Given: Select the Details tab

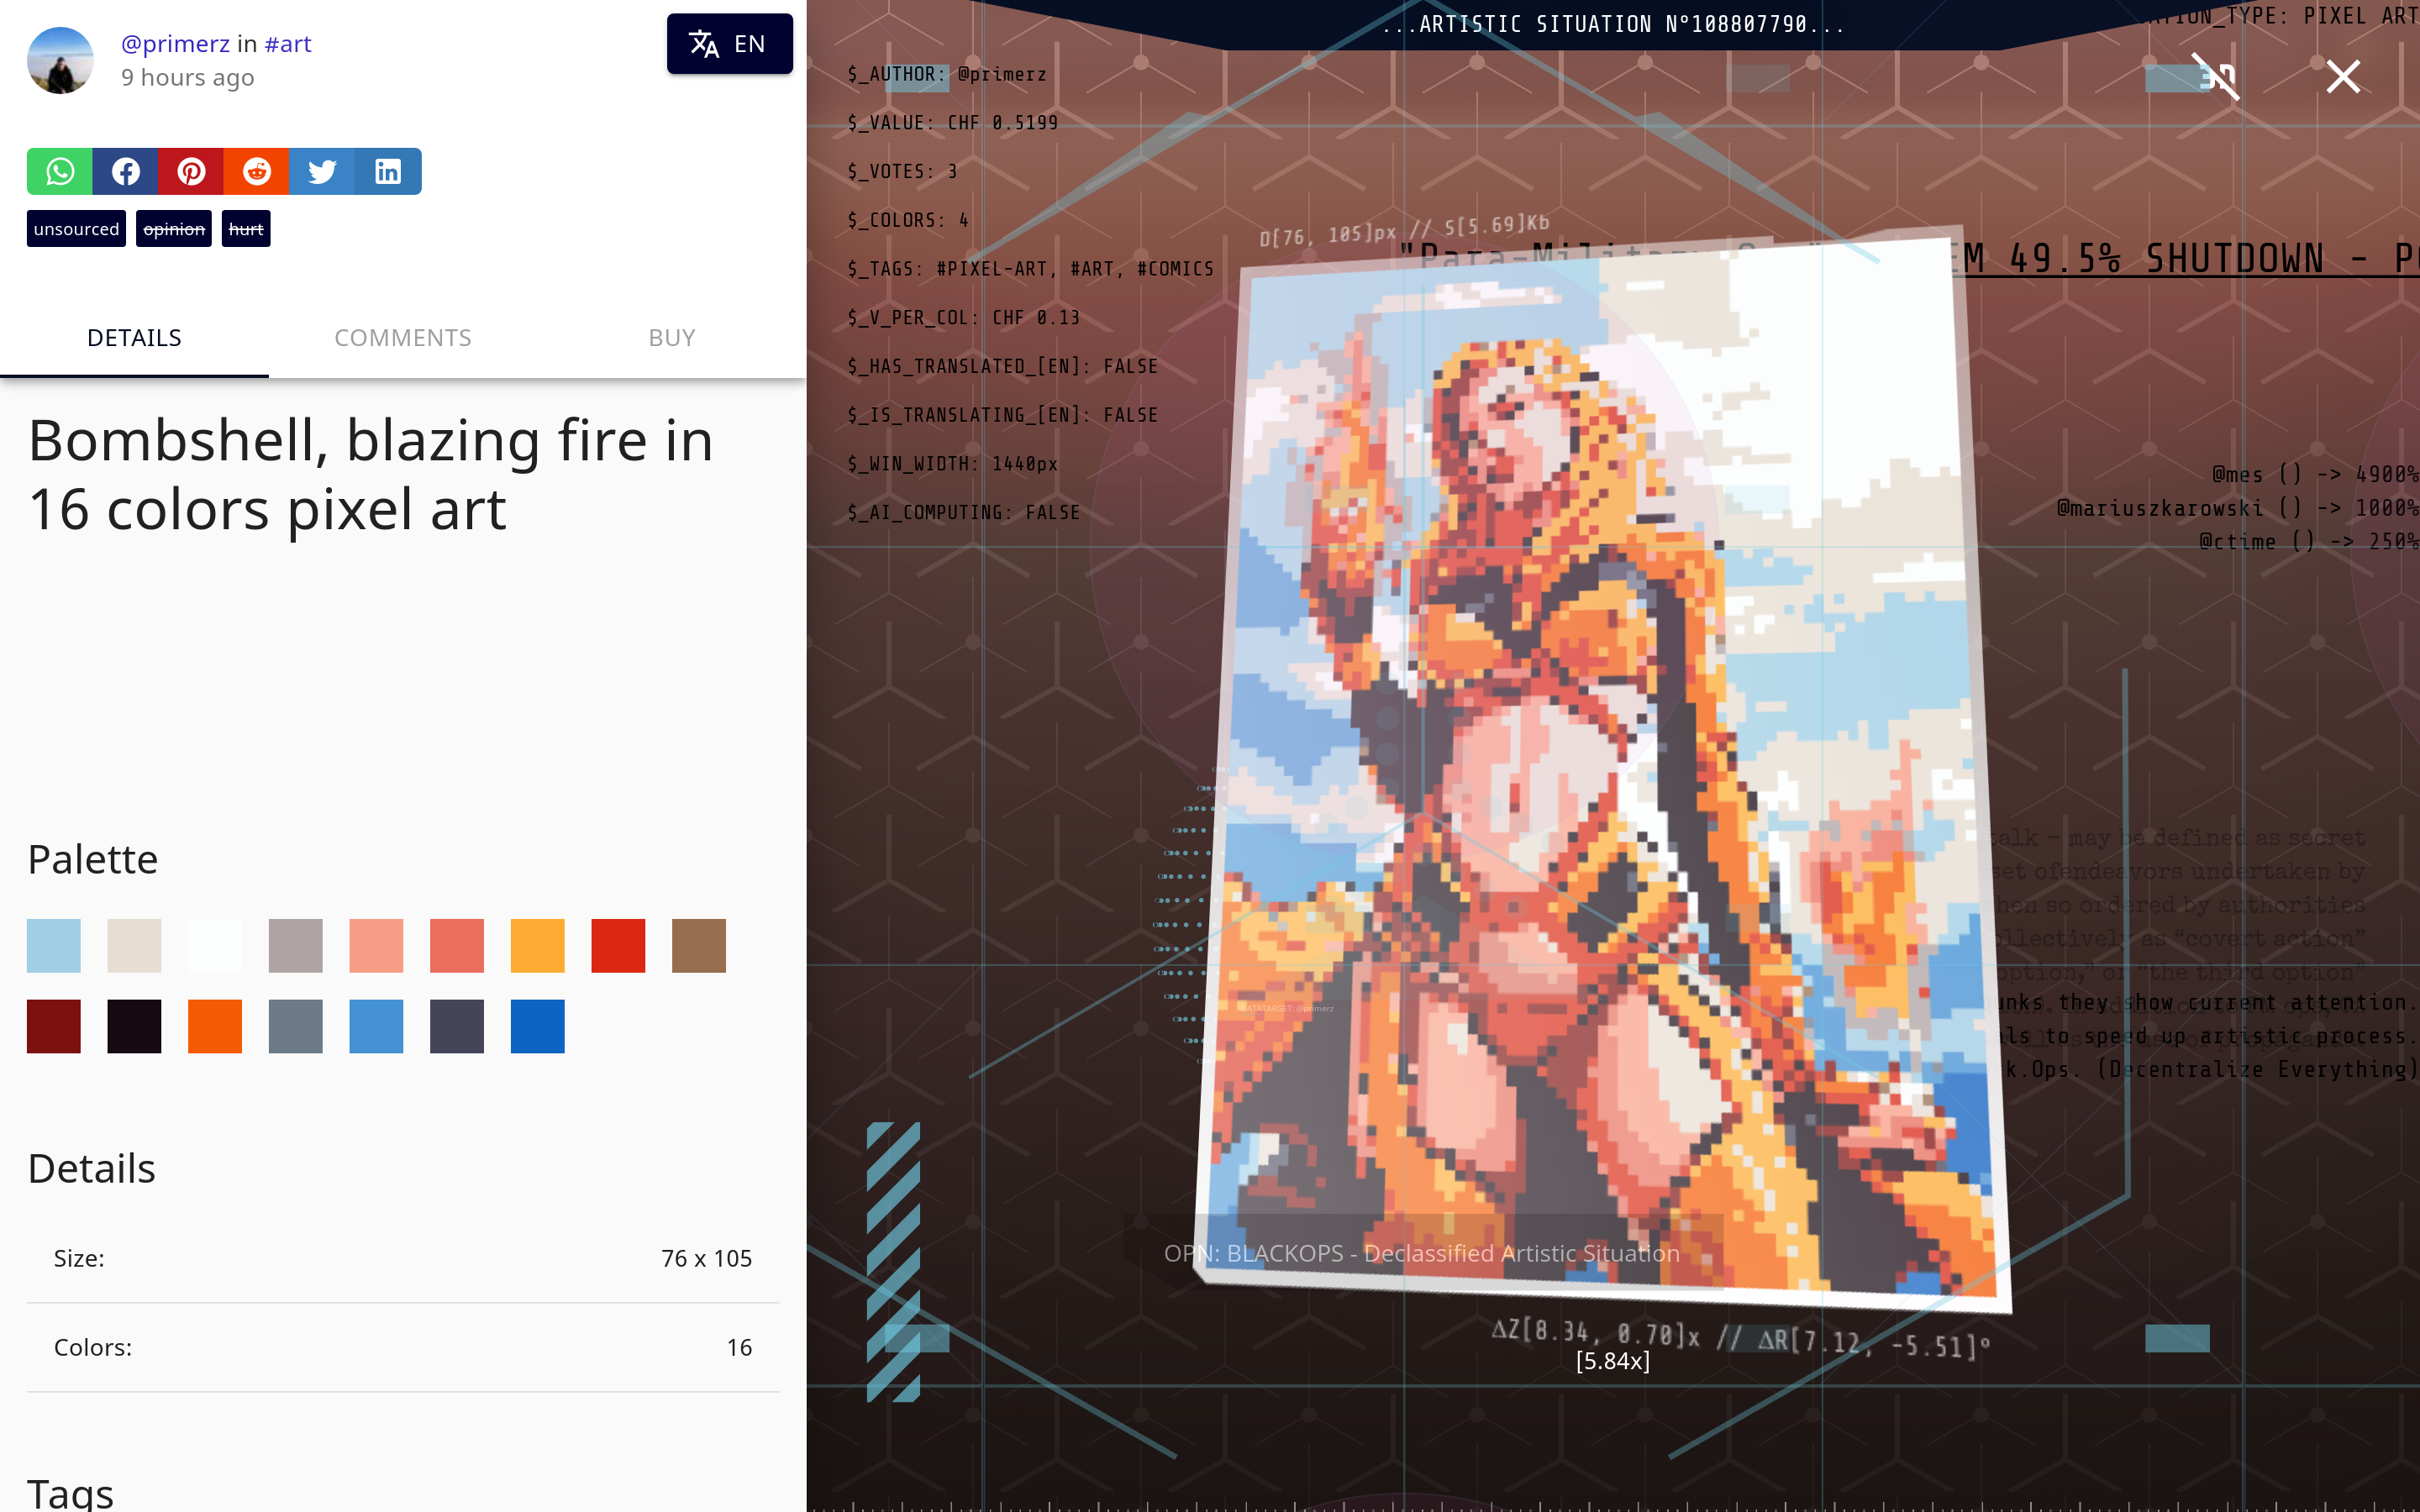Looking at the screenshot, I should pos(134,338).
